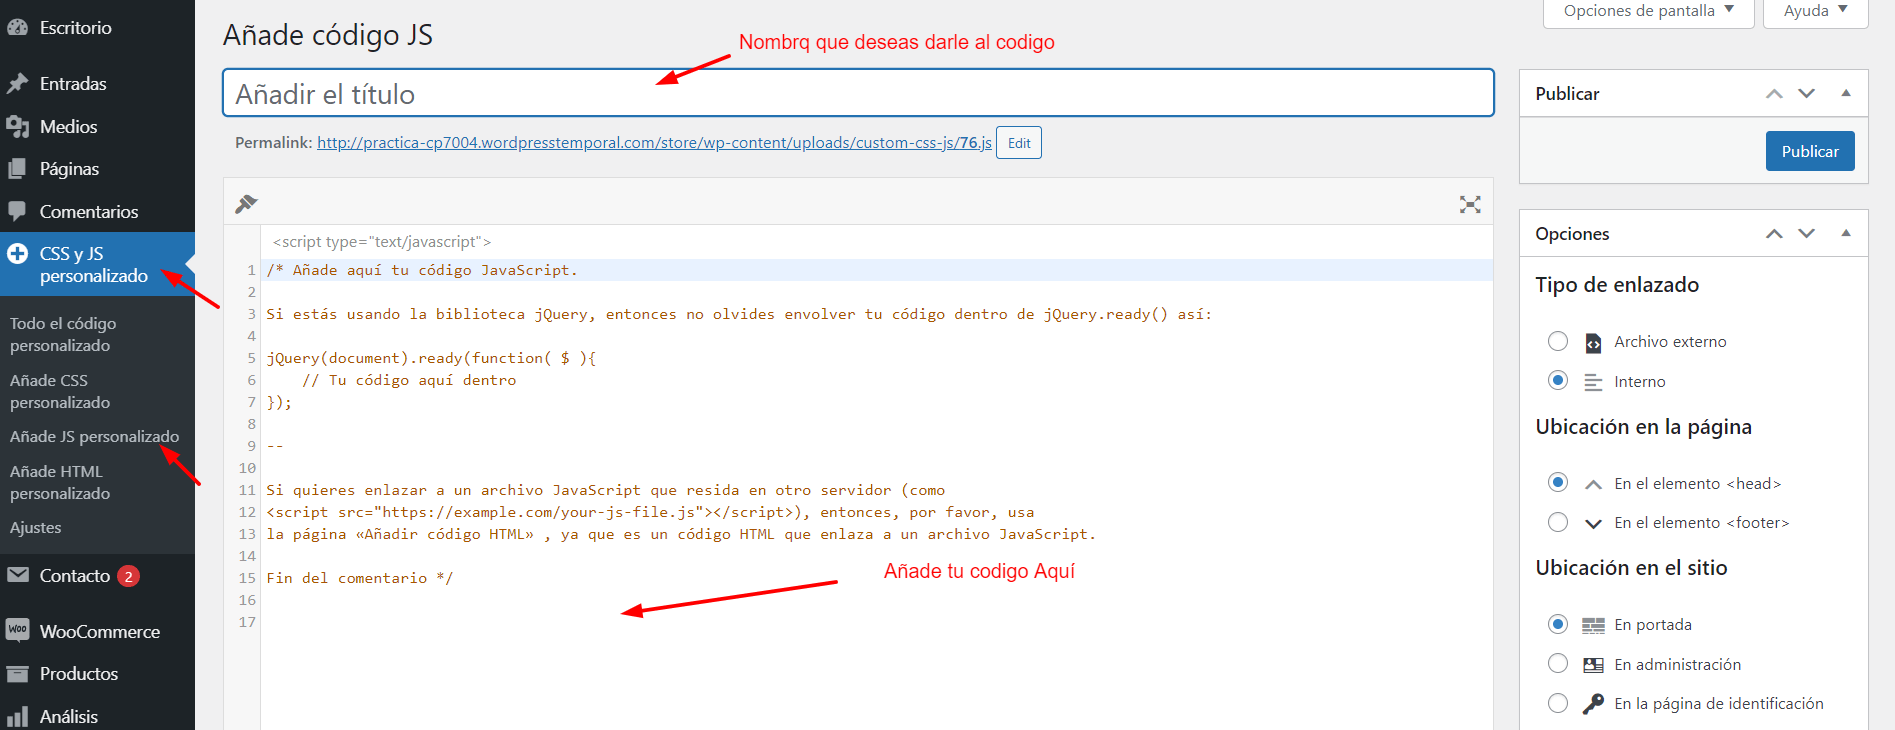Move Publicar panel down arrow
Image resolution: width=1895 pixels, height=730 pixels.
pyautogui.click(x=1806, y=94)
